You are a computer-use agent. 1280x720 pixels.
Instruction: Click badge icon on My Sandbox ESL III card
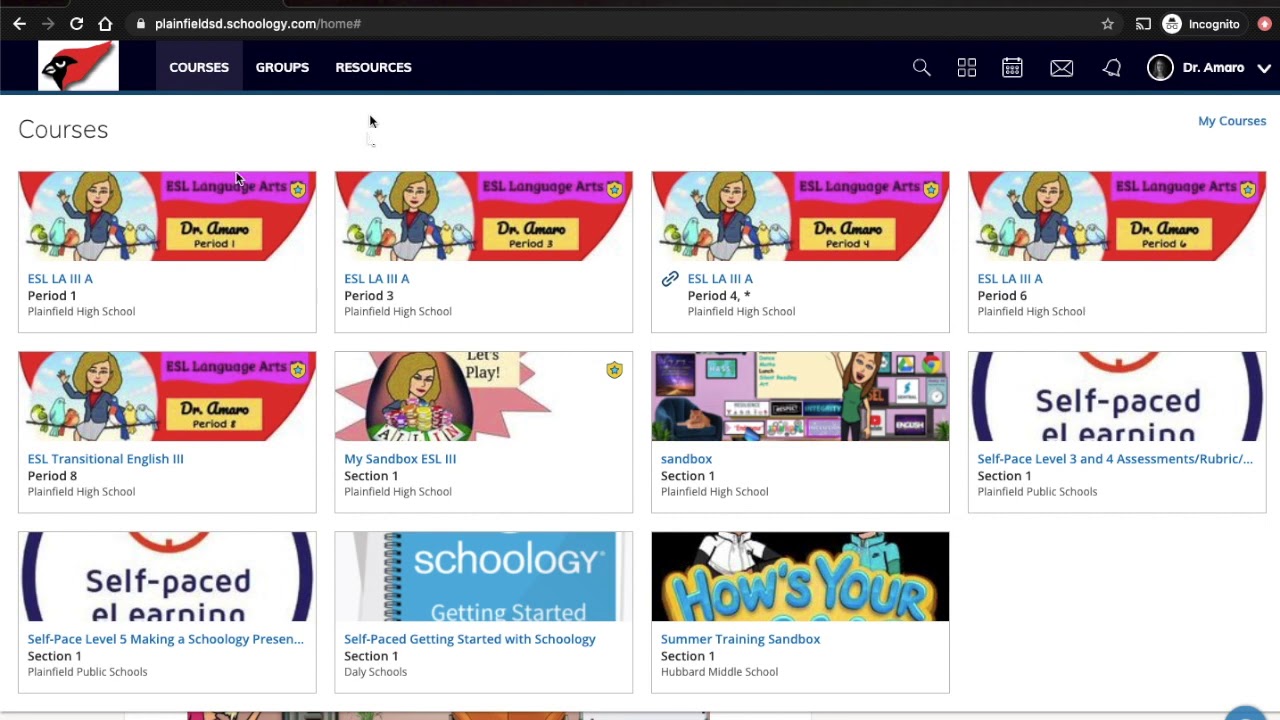click(x=614, y=370)
